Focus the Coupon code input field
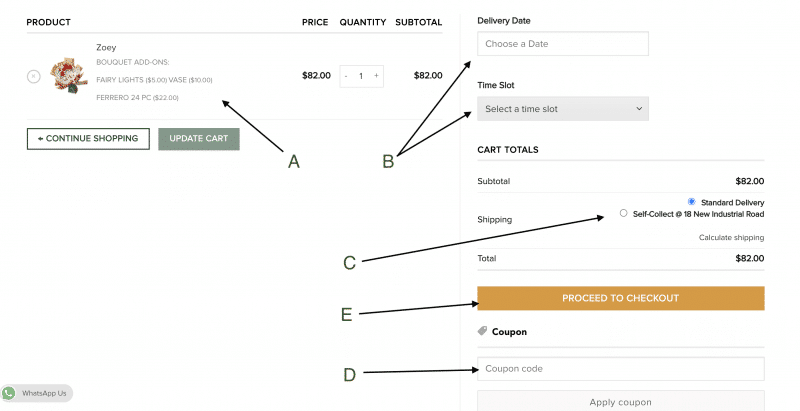Viewport: 800px width, 411px height. (620, 369)
